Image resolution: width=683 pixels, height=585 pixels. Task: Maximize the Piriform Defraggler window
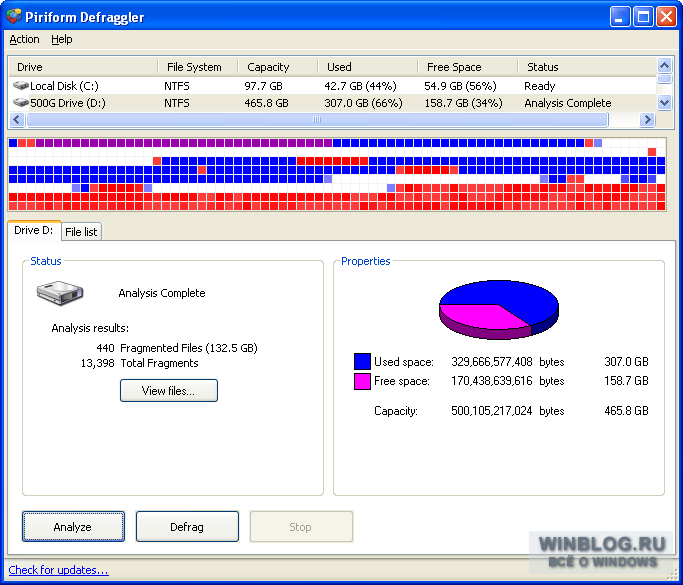tap(643, 17)
